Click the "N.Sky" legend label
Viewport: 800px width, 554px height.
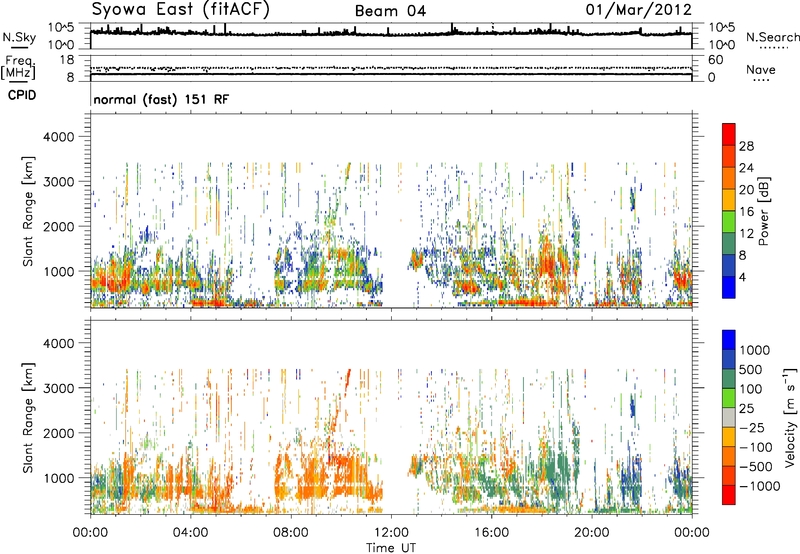pos(19,37)
